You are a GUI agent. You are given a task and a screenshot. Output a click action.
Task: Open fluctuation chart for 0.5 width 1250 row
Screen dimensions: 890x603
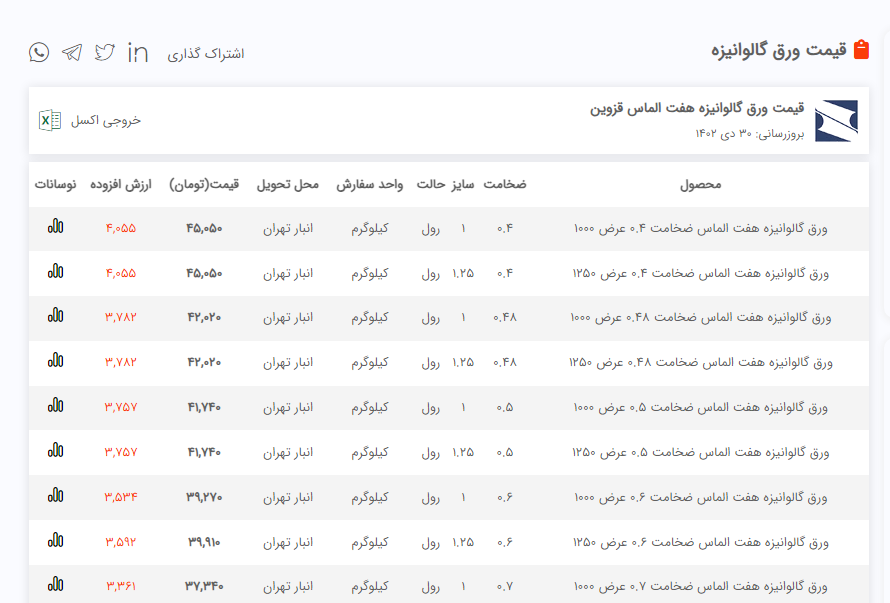55,451
